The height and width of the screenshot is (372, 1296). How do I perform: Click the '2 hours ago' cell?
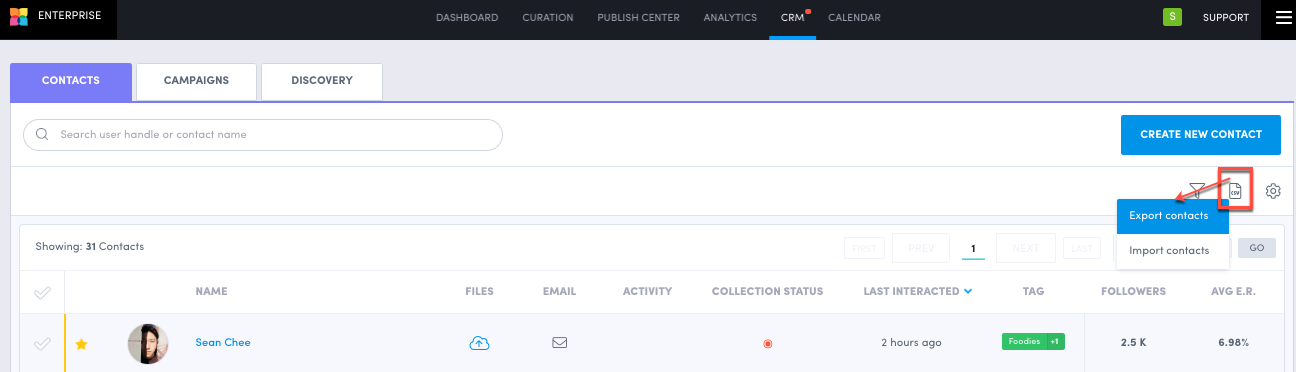[x=911, y=343]
